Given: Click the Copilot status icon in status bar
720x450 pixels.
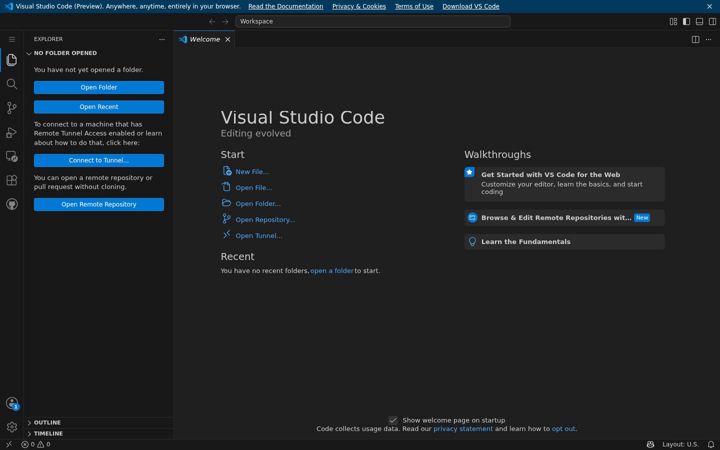Looking at the screenshot, I should coord(650,444).
